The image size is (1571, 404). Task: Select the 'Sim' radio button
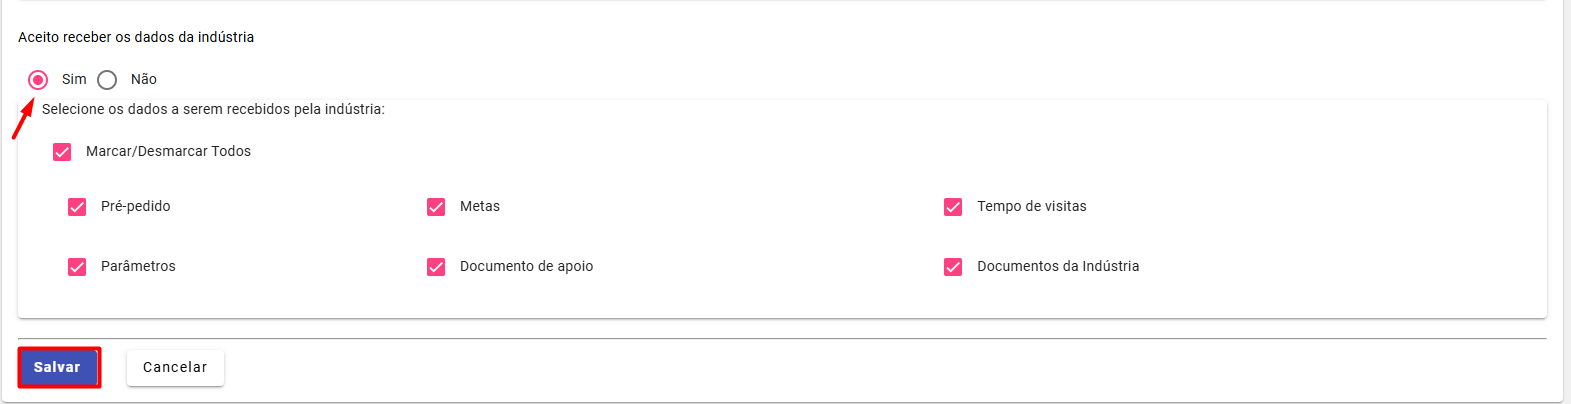point(38,80)
